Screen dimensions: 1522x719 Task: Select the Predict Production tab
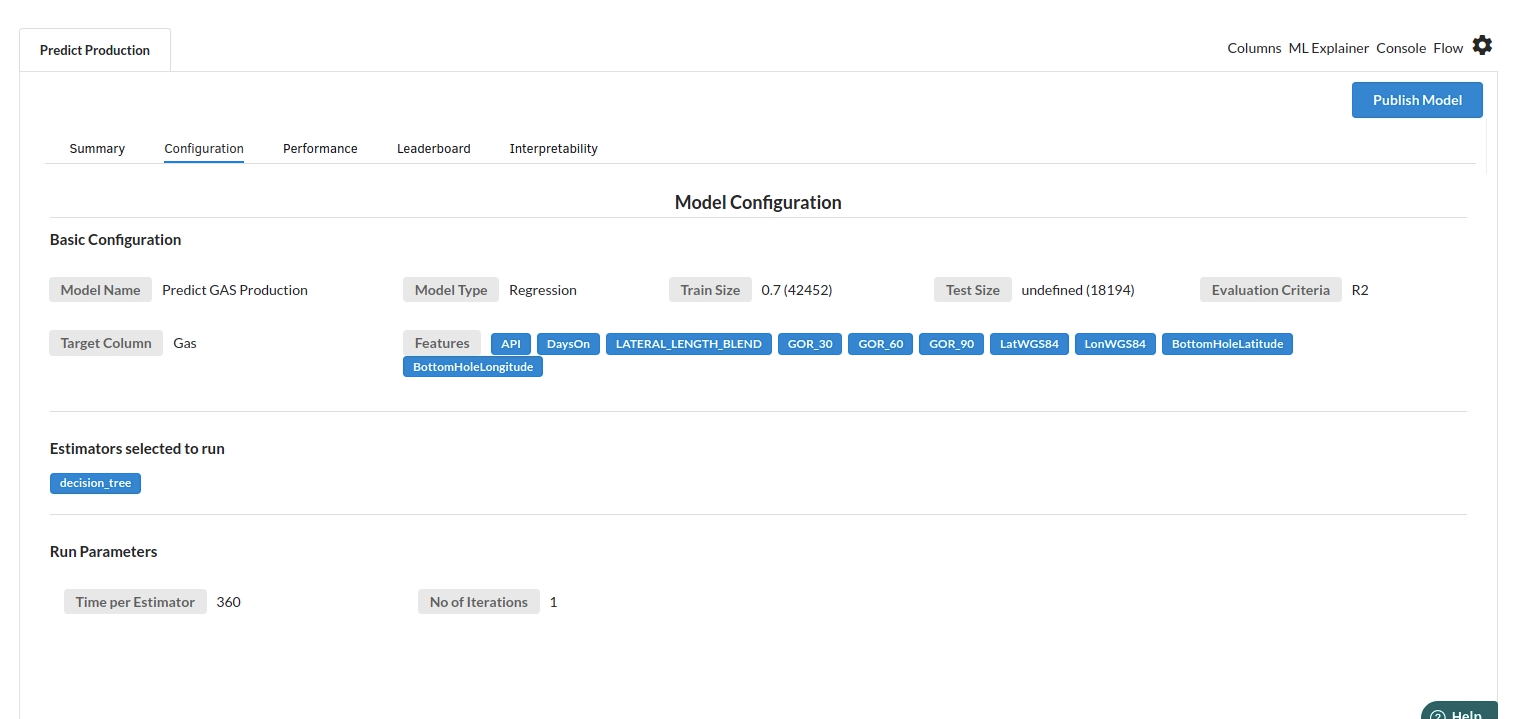click(95, 50)
